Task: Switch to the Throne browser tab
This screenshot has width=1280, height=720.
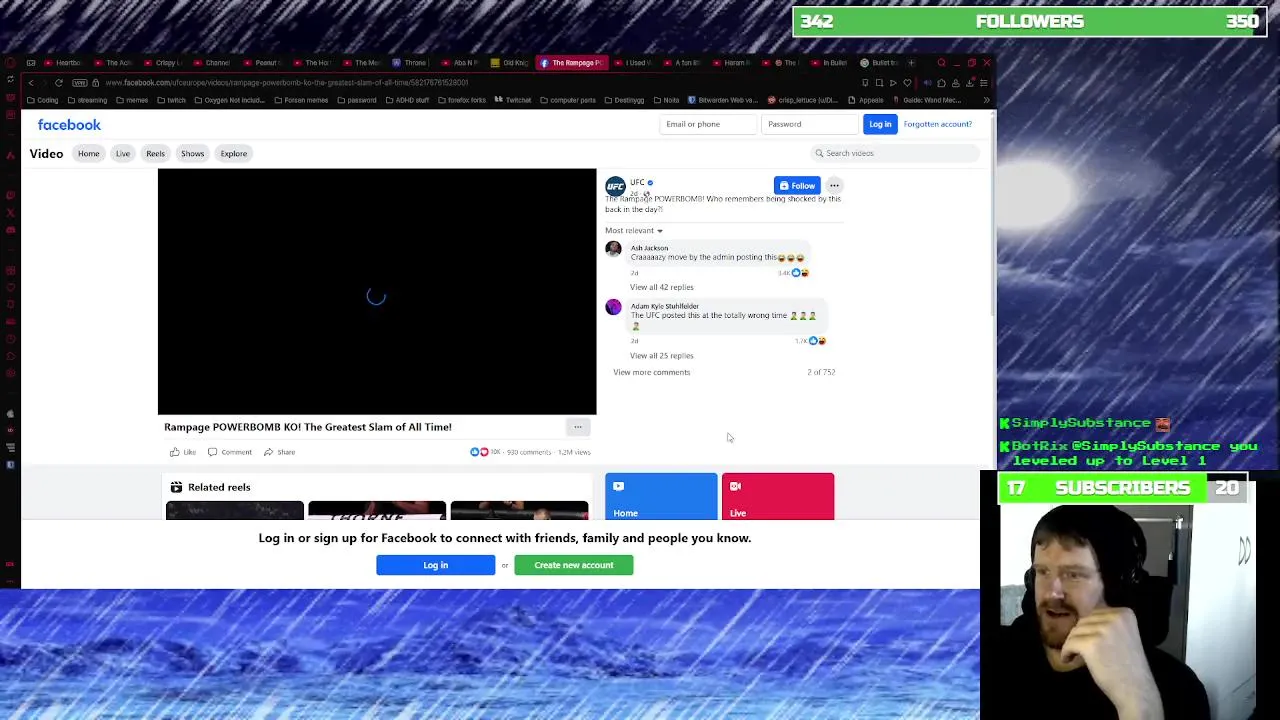Action: (x=410, y=63)
